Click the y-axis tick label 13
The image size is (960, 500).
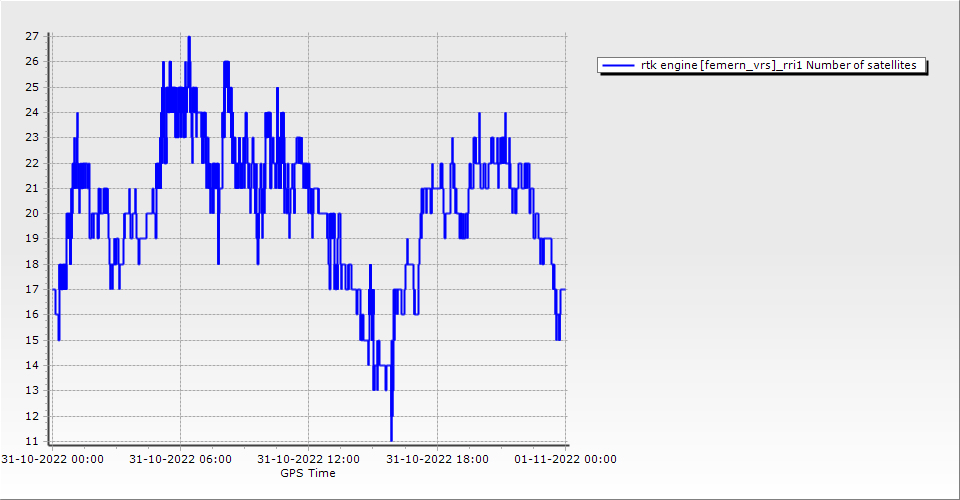tap(32, 390)
